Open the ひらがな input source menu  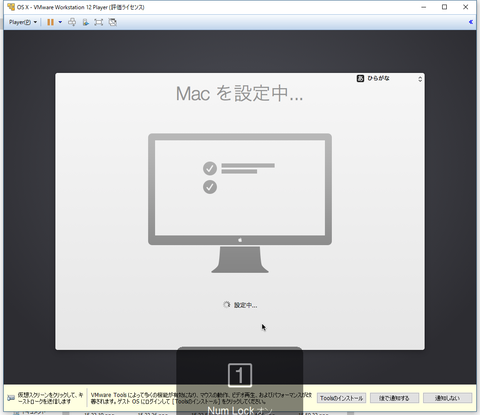[389, 79]
